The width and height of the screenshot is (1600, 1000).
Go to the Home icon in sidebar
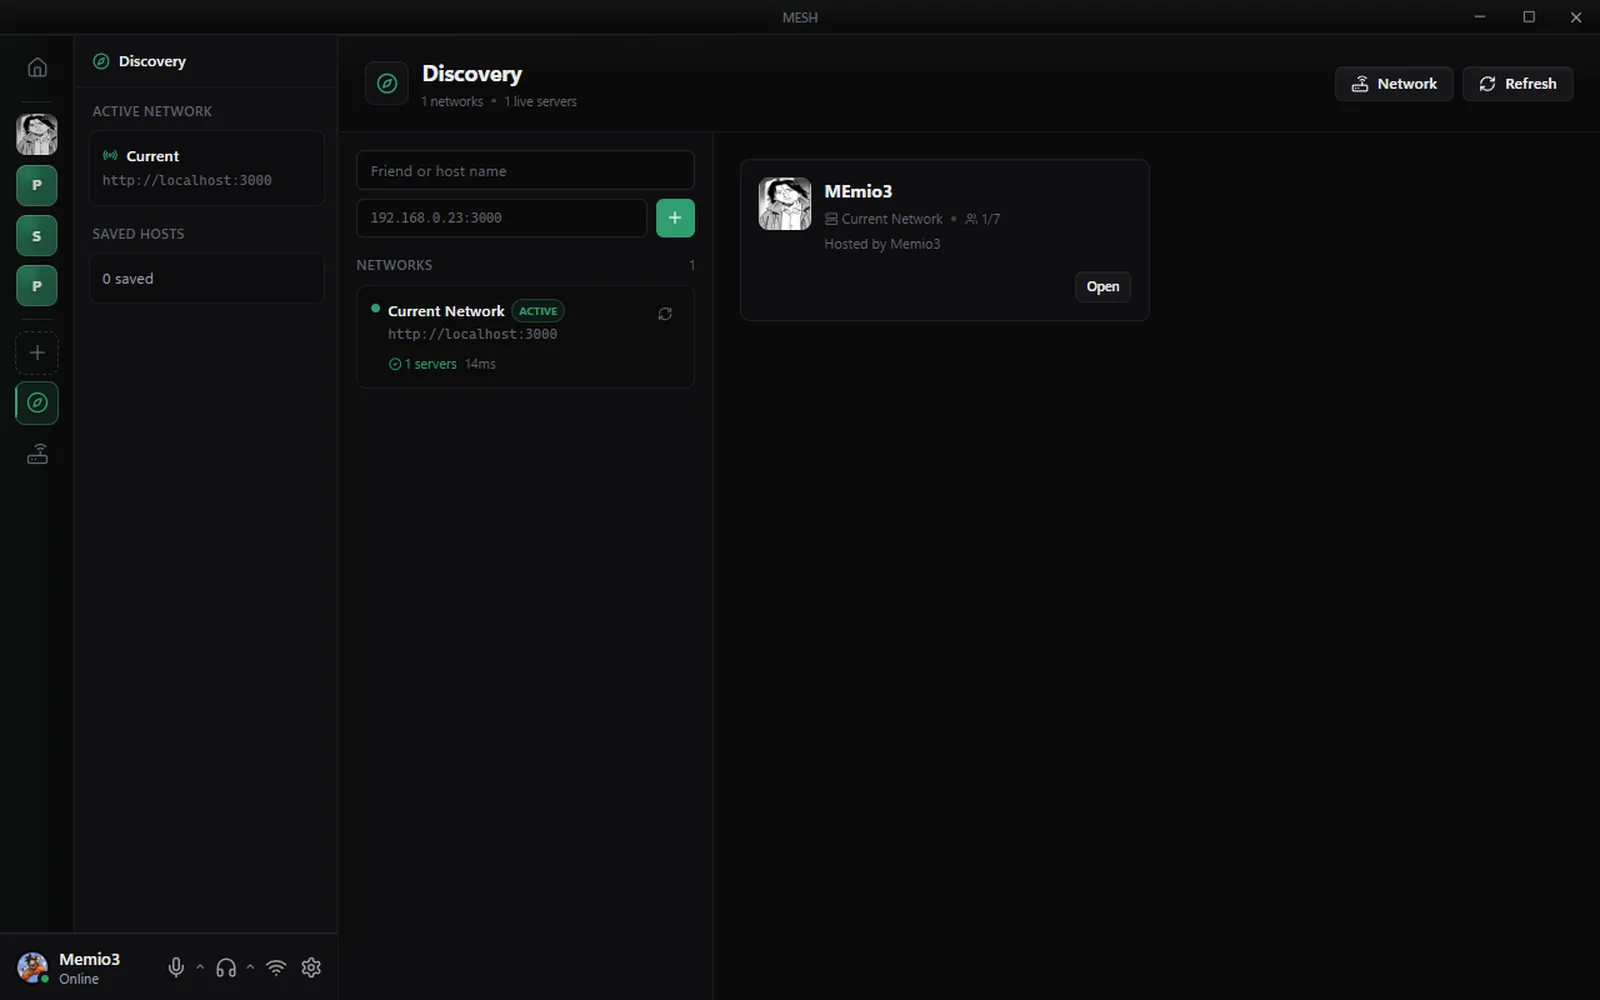coord(37,67)
